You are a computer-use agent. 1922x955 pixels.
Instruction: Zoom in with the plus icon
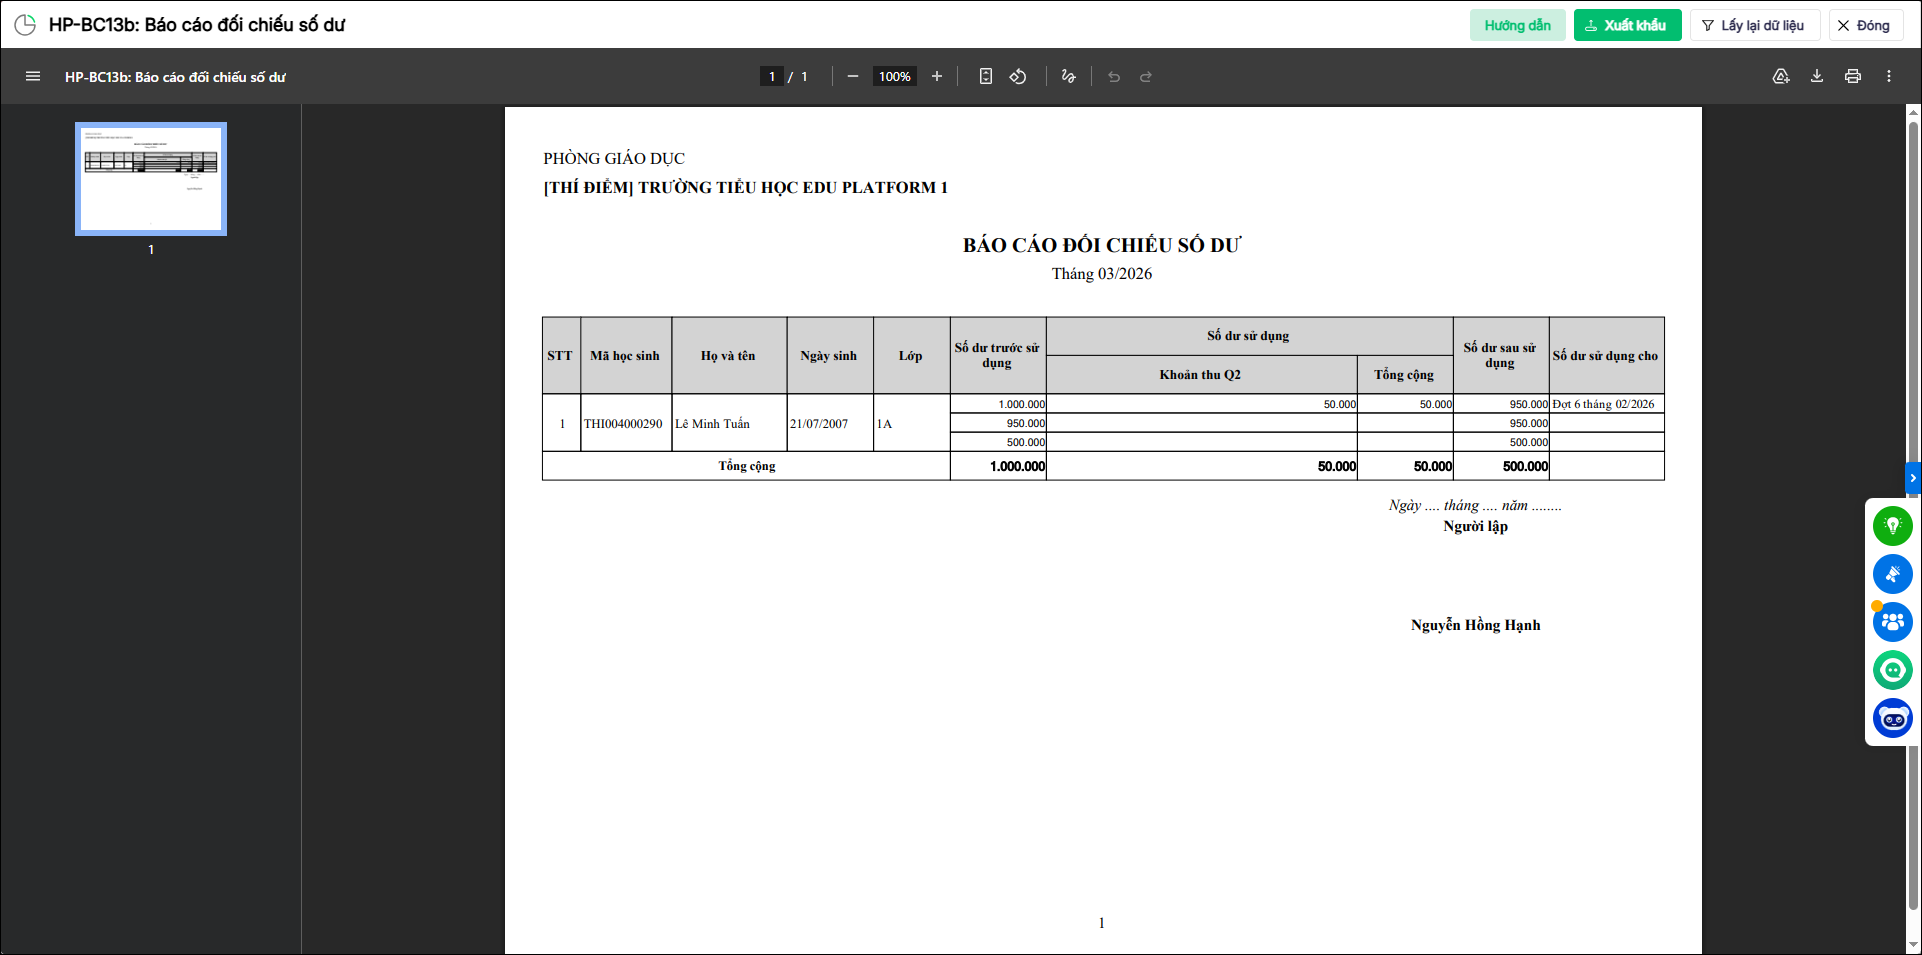pos(937,76)
